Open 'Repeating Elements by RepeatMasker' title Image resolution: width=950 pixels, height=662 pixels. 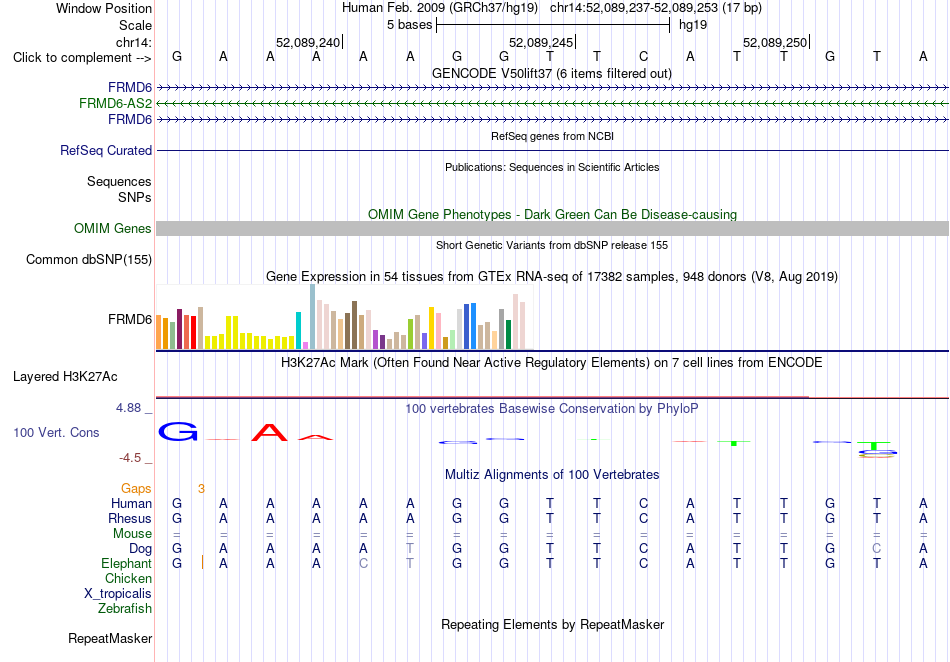(552, 624)
